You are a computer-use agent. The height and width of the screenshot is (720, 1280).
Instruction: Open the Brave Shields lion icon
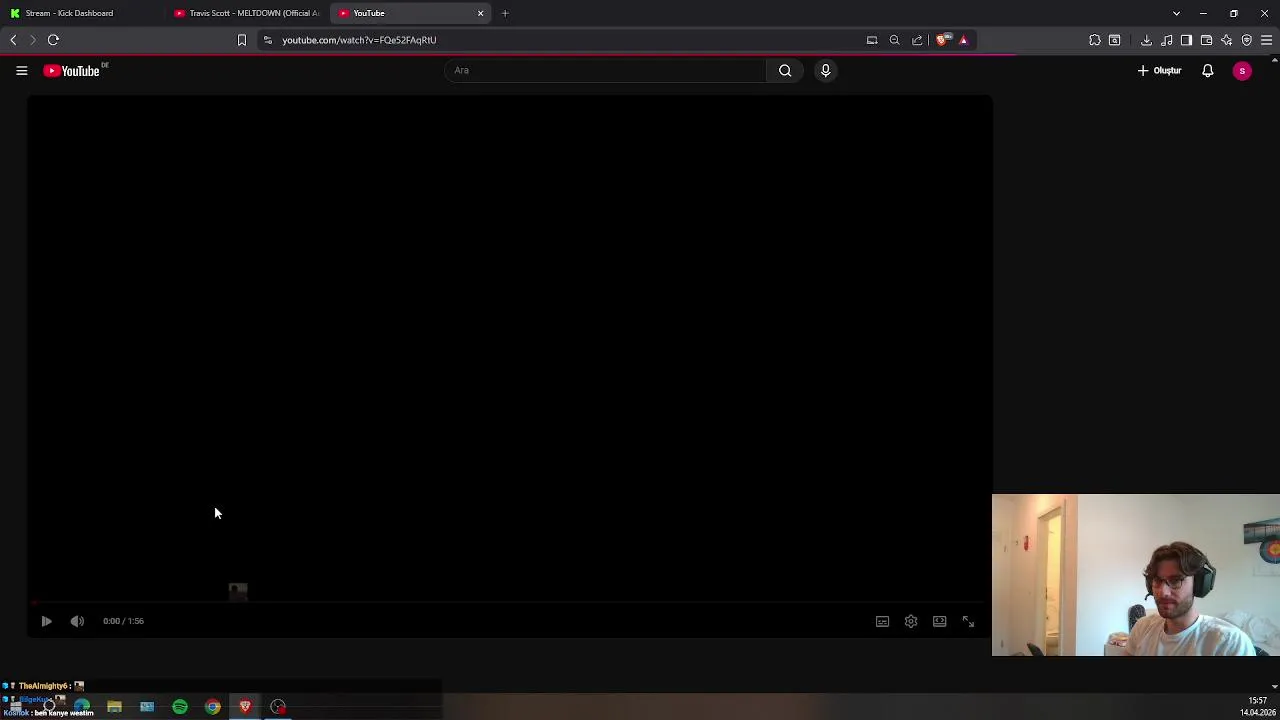[x=943, y=40]
